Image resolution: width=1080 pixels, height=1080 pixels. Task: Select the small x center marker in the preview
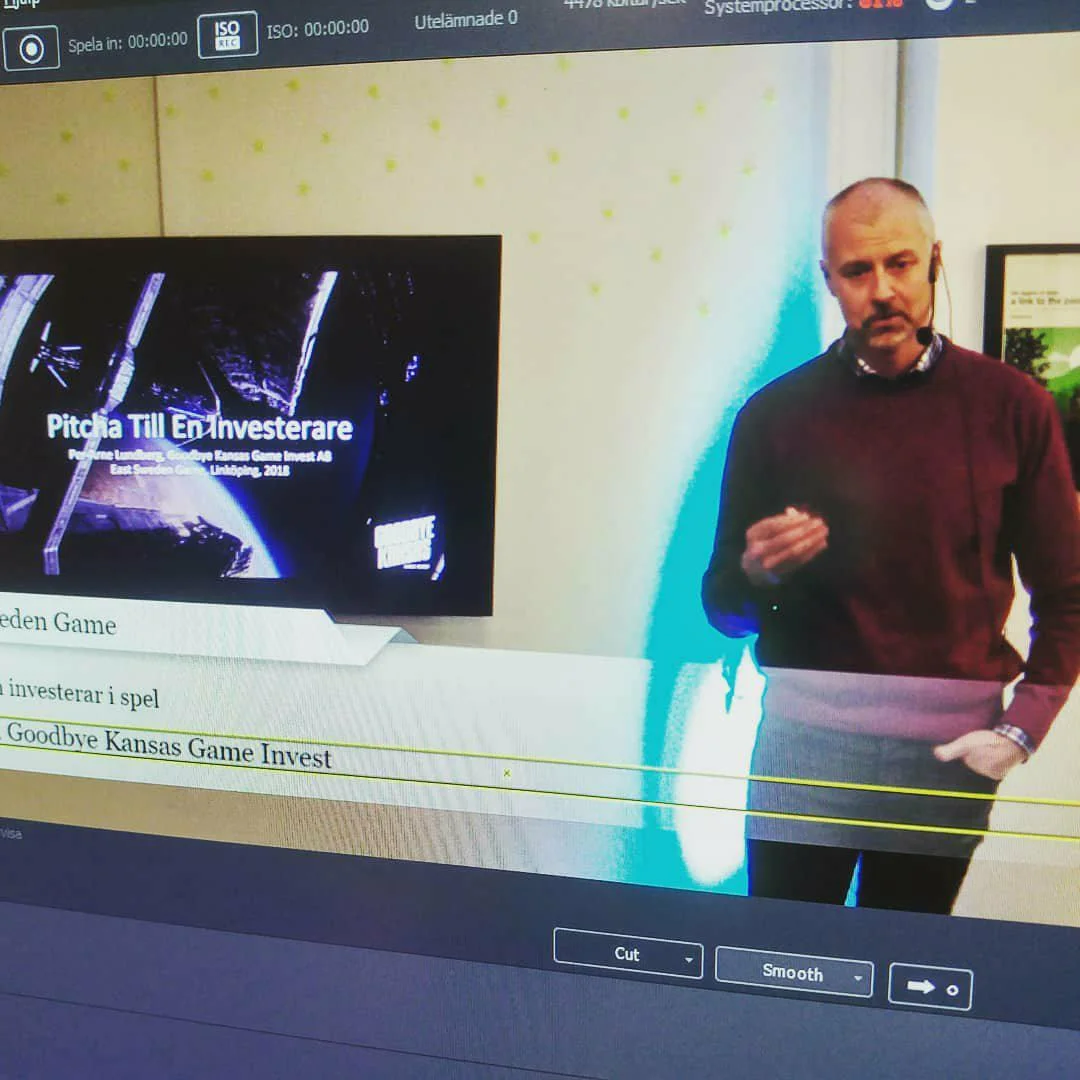(x=507, y=773)
